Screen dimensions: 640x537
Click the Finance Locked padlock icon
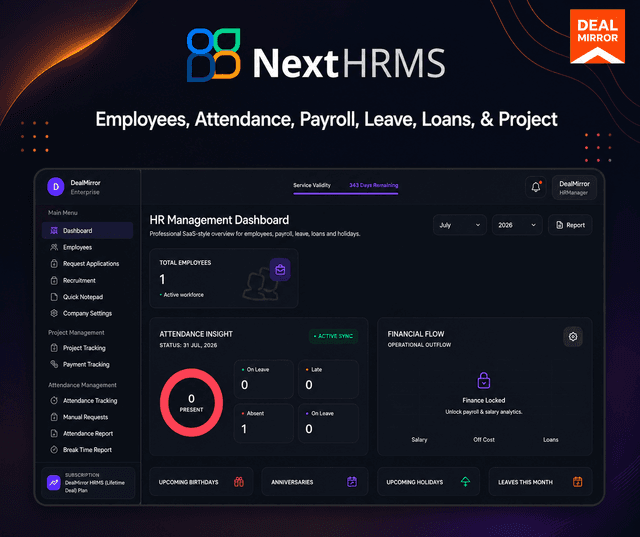484,380
